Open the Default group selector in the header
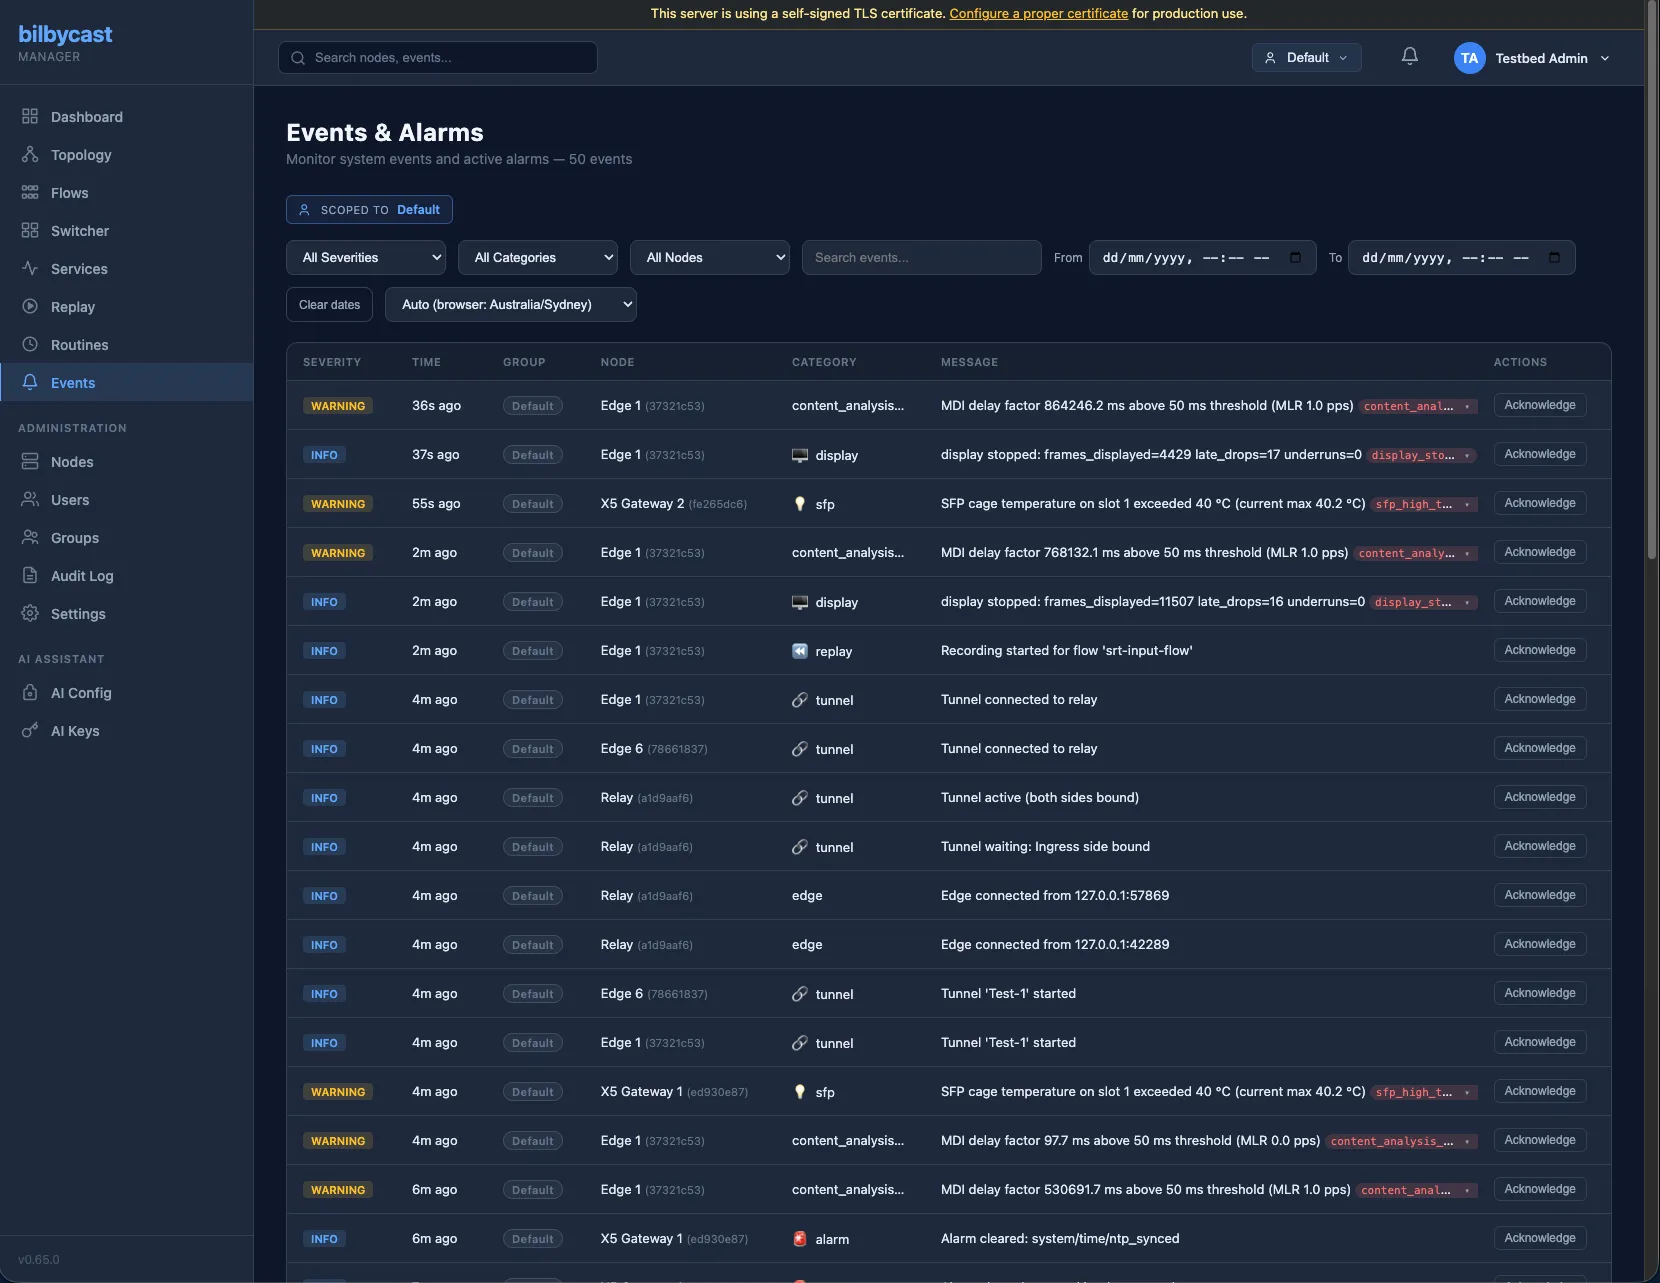Screen dimensions: 1660x1283 point(1307,58)
